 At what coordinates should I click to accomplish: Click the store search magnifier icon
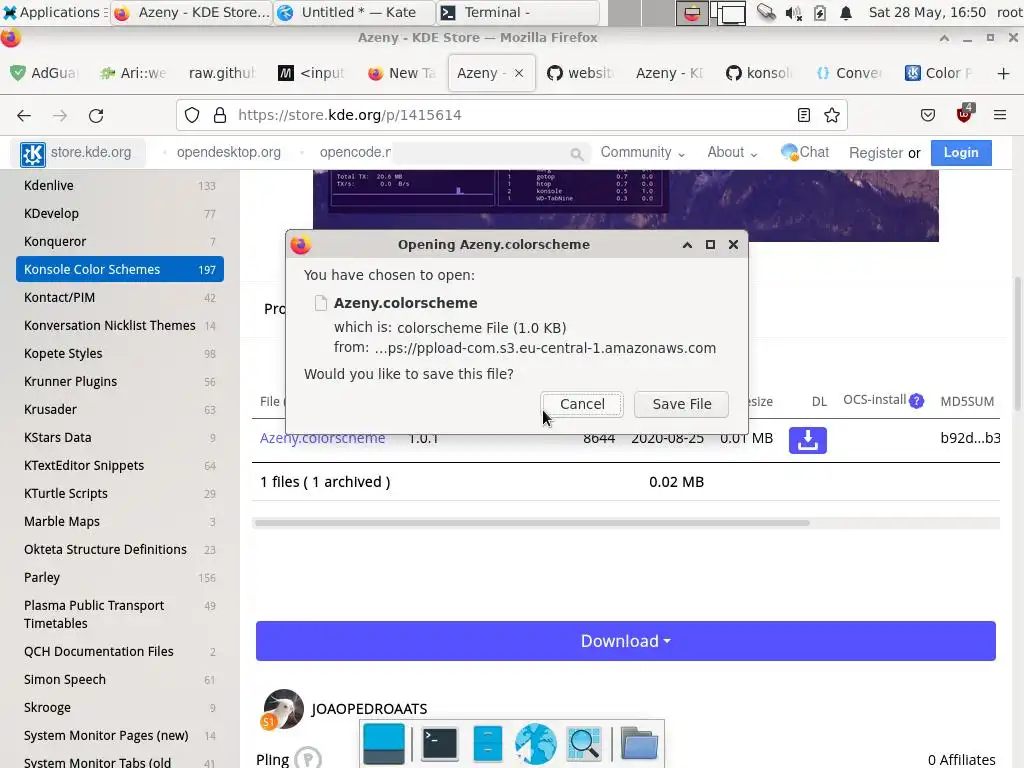tap(577, 154)
